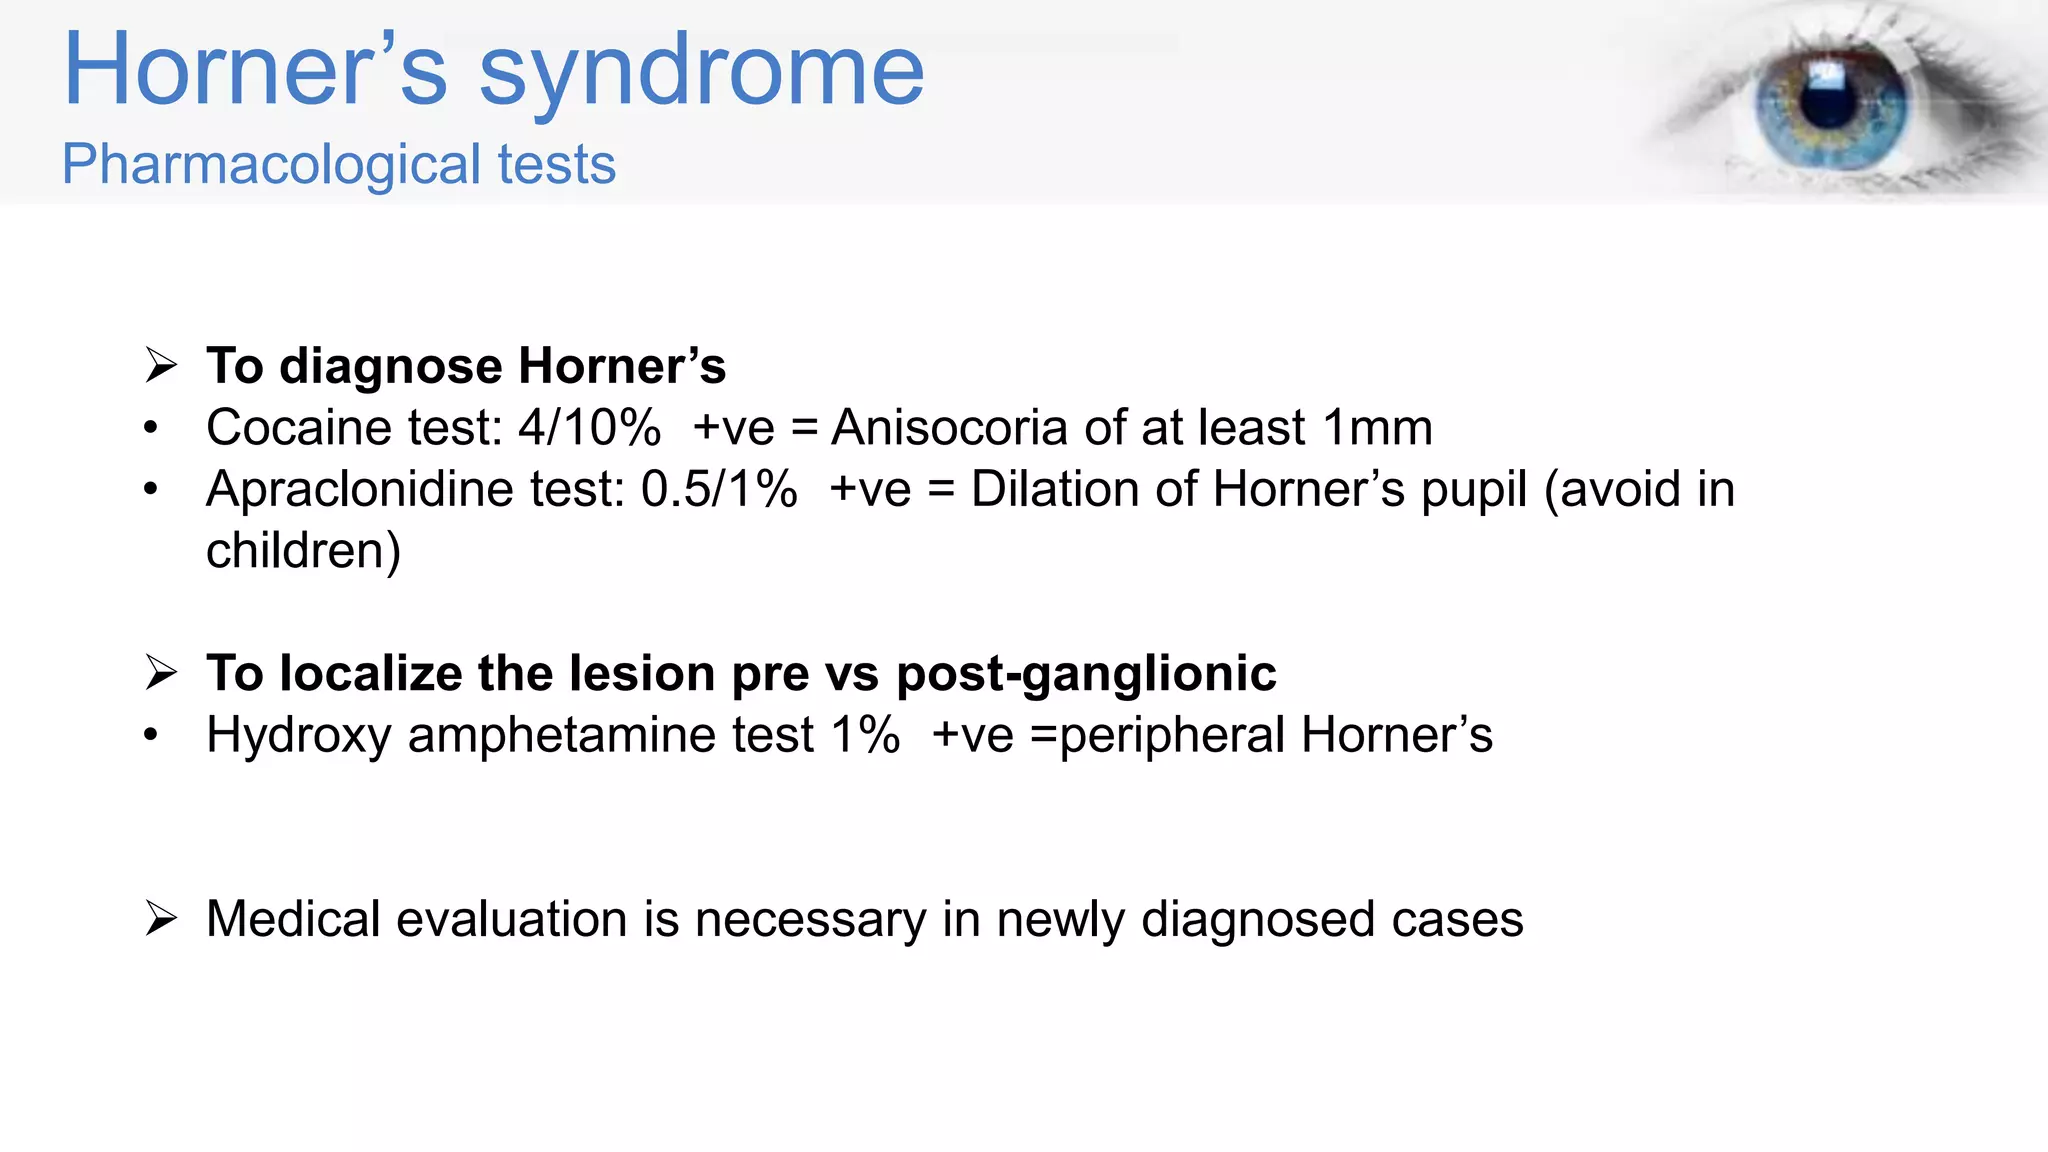This screenshot has width=2048, height=1152.
Task: Click the peripheral Horner's text
Action: click(x=1276, y=736)
